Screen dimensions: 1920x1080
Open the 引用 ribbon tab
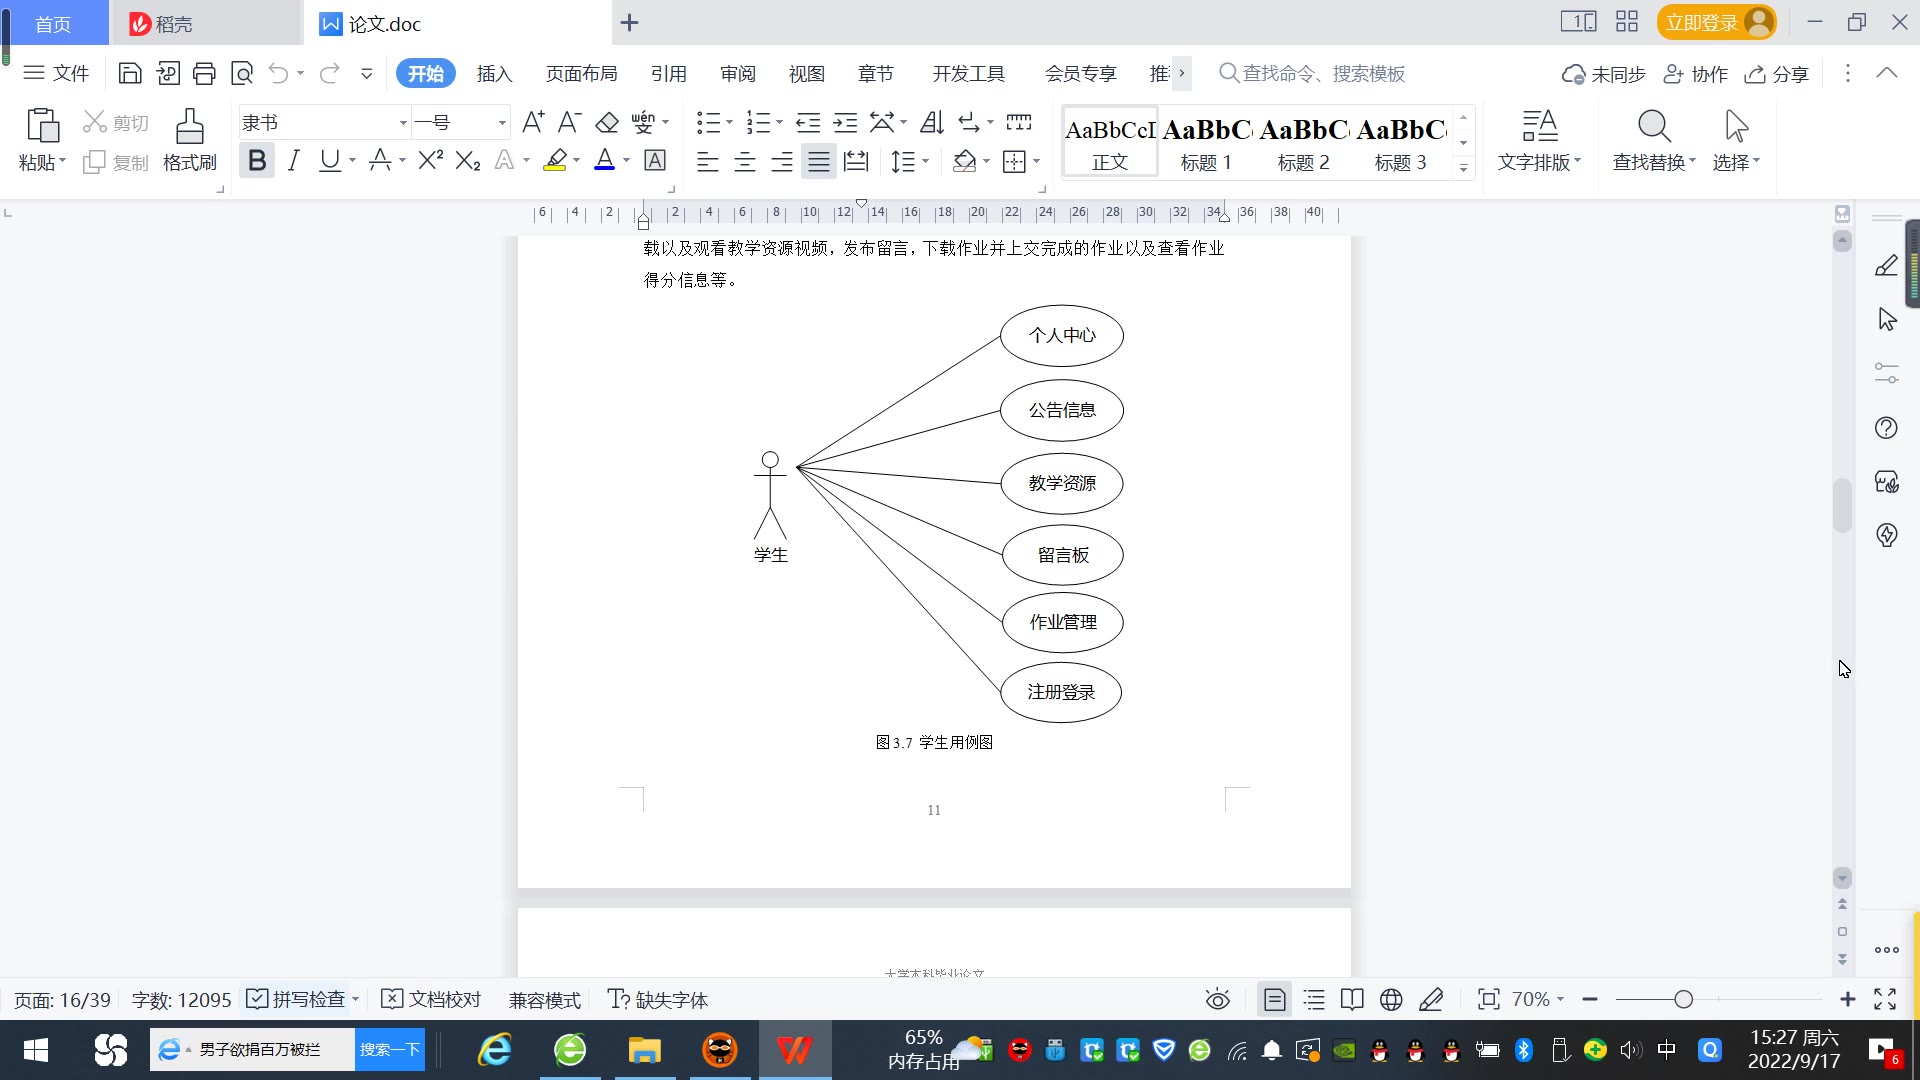tap(668, 74)
